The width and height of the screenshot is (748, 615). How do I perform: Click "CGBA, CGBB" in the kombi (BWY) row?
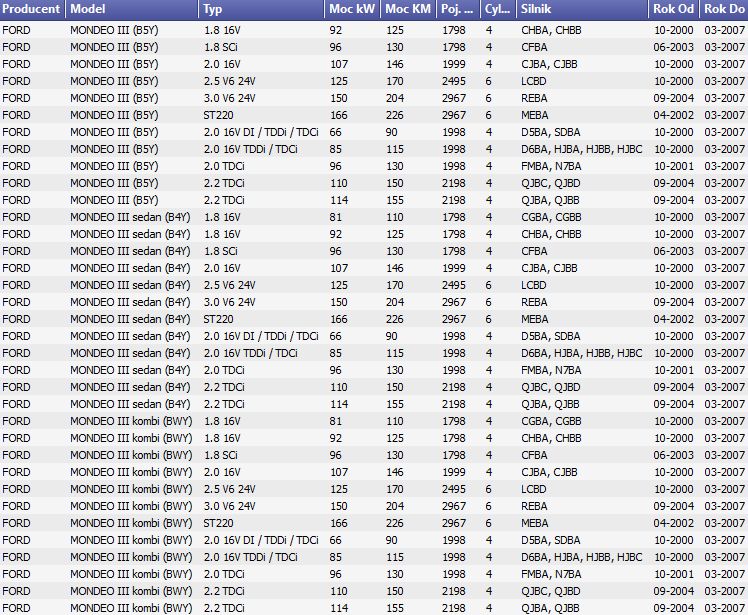click(x=551, y=421)
